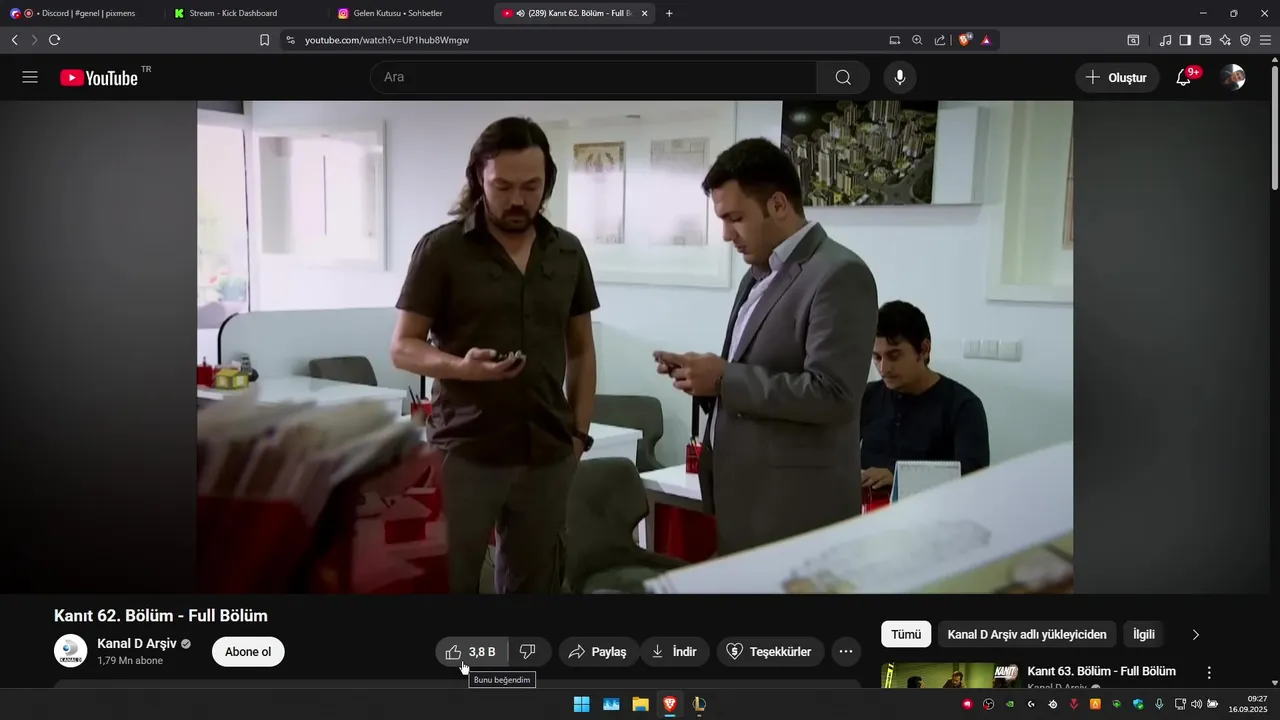The width and height of the screenshot is (1280, 720).
Task: Reload the current page
Action: [54, 40]
